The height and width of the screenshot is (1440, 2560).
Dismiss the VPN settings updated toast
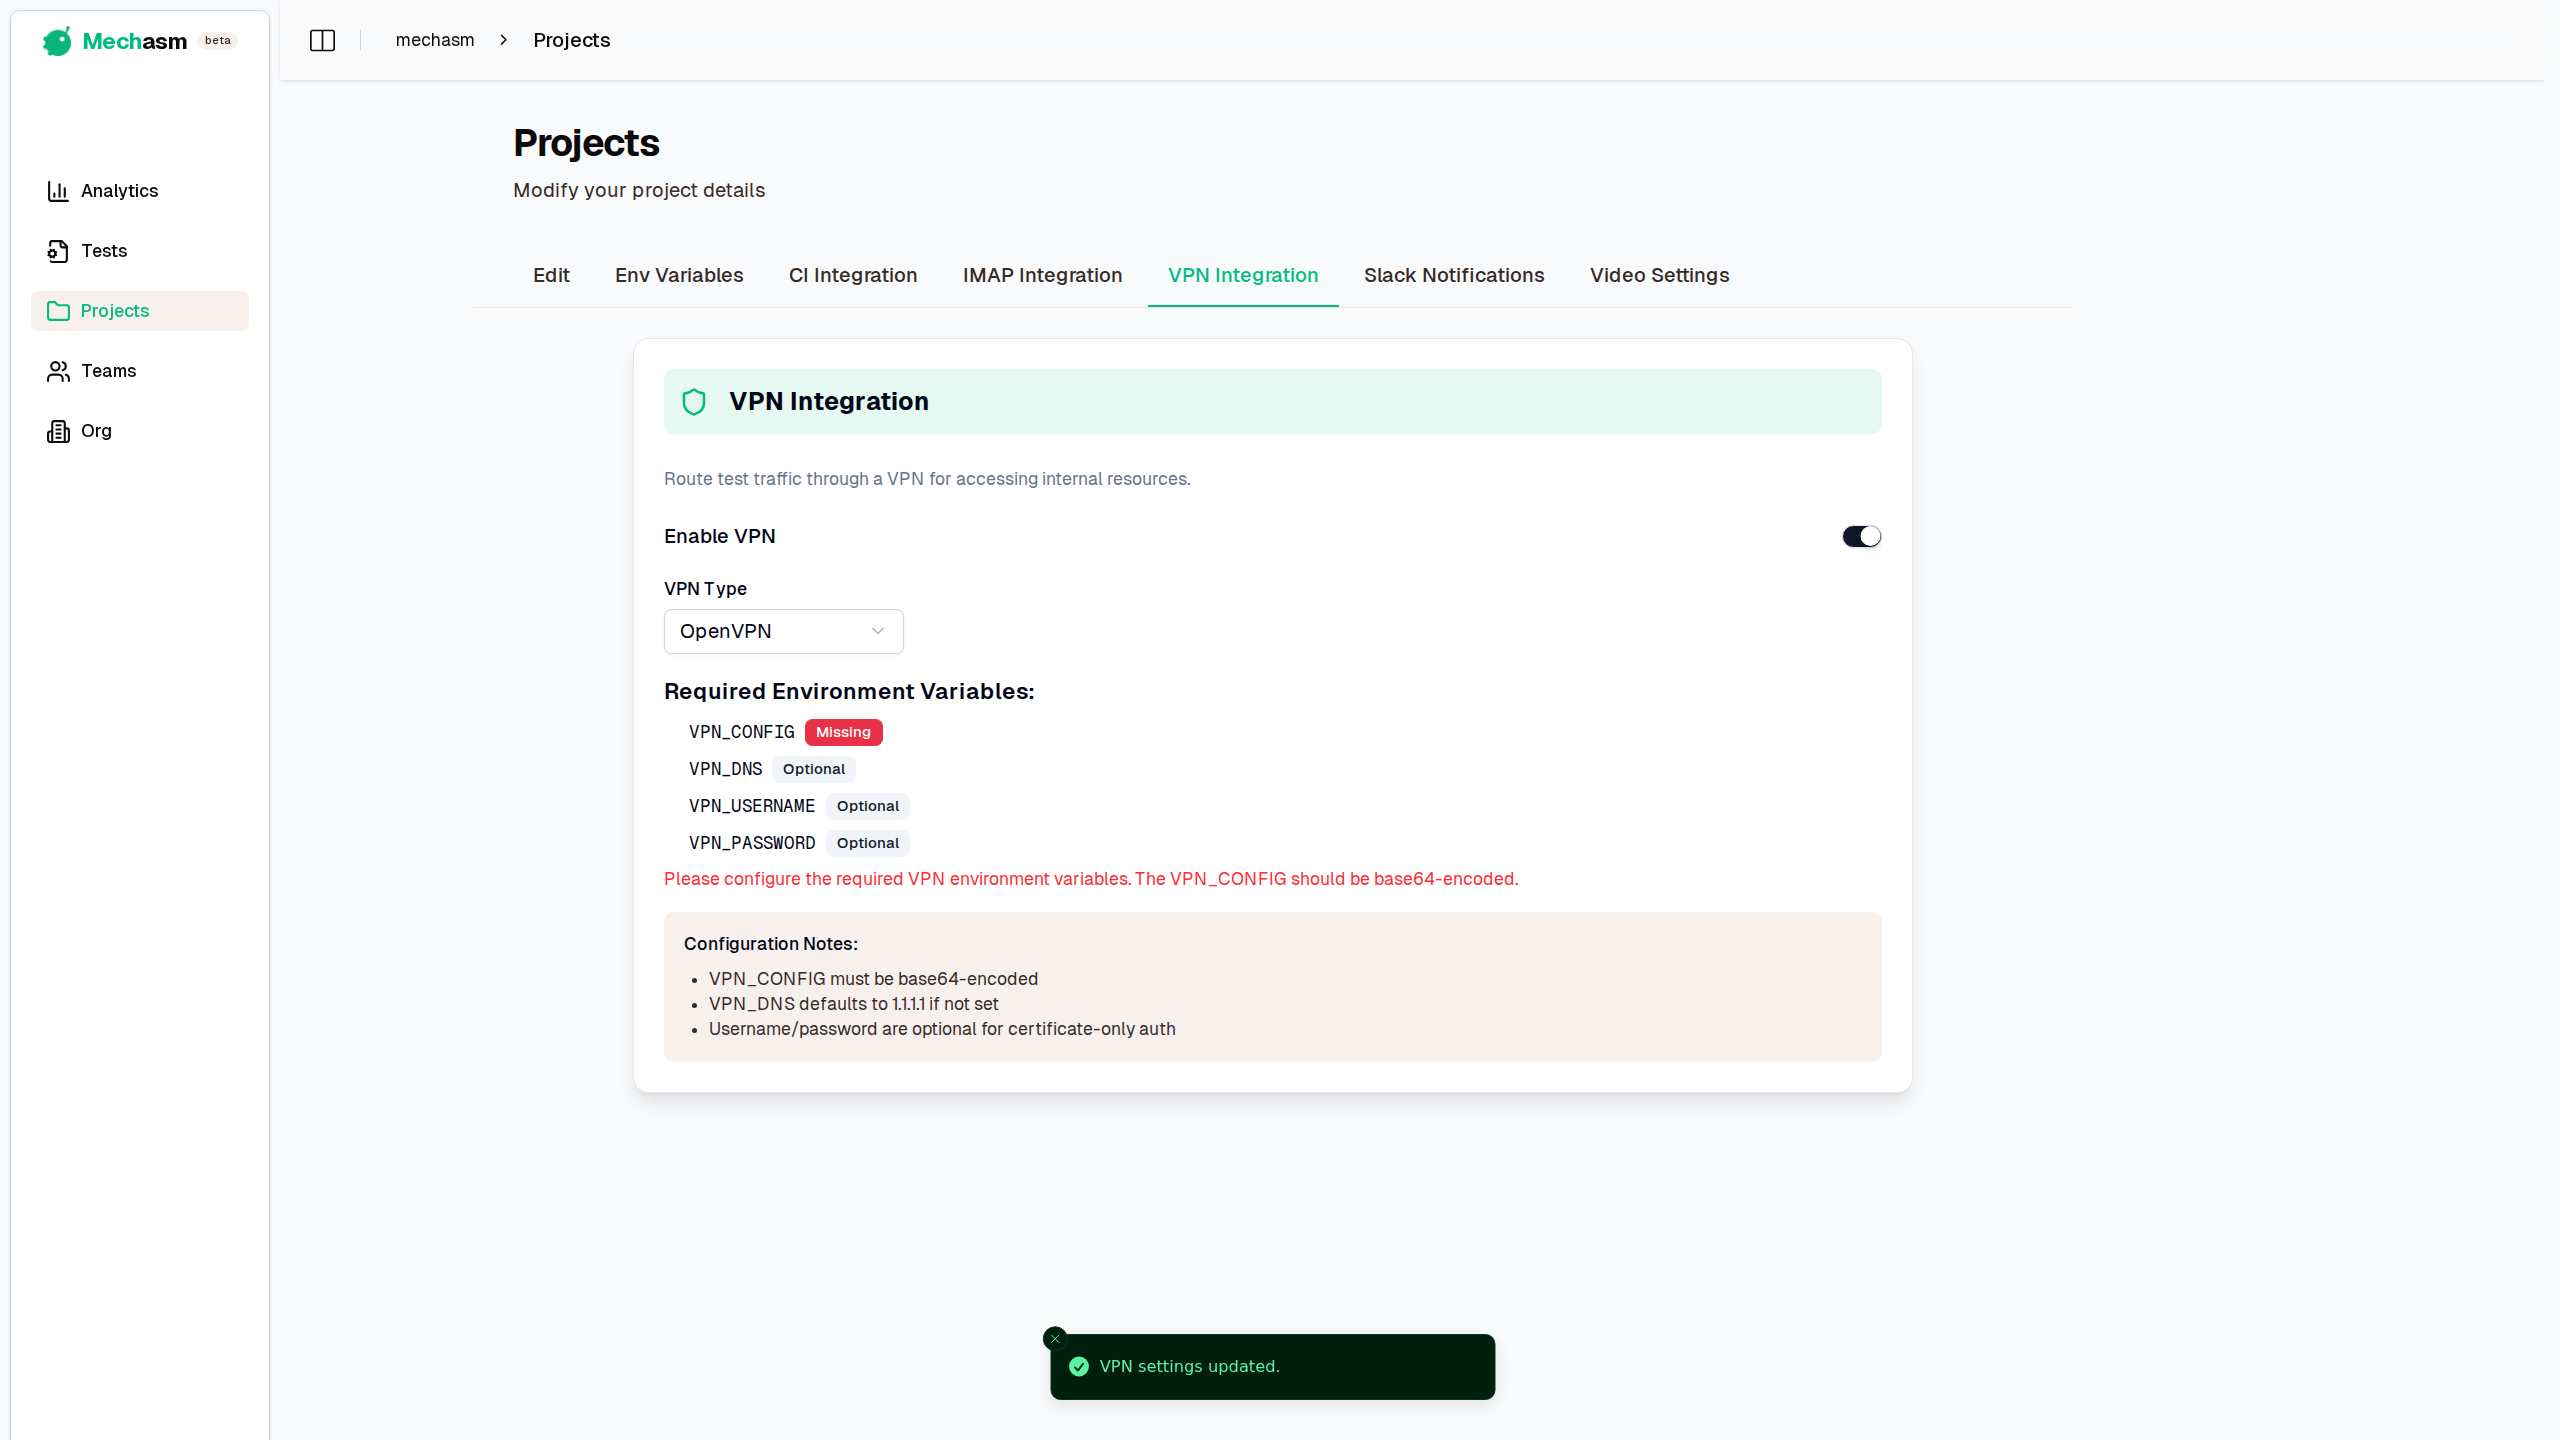[1055, 1337]
